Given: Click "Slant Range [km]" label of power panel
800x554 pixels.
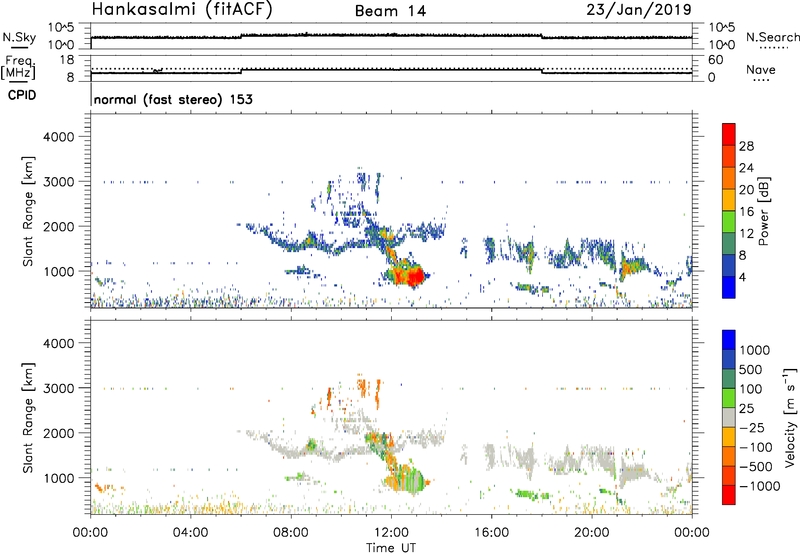Looking at the screenshot, I should click(28, 211).
